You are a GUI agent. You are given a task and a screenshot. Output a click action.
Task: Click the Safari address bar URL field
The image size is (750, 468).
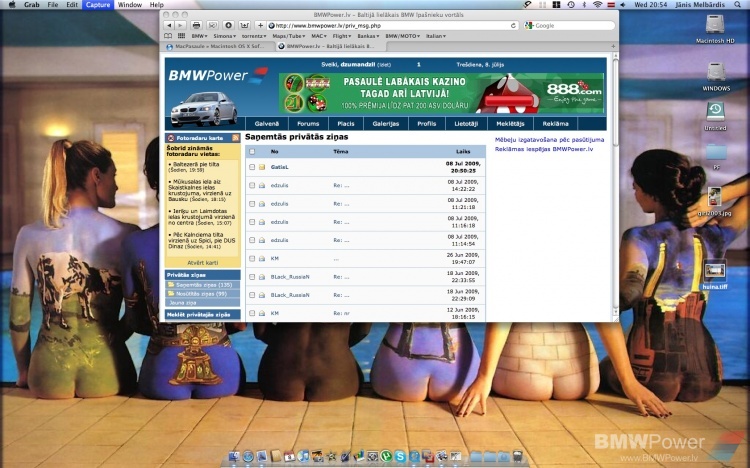coord(393,25)
